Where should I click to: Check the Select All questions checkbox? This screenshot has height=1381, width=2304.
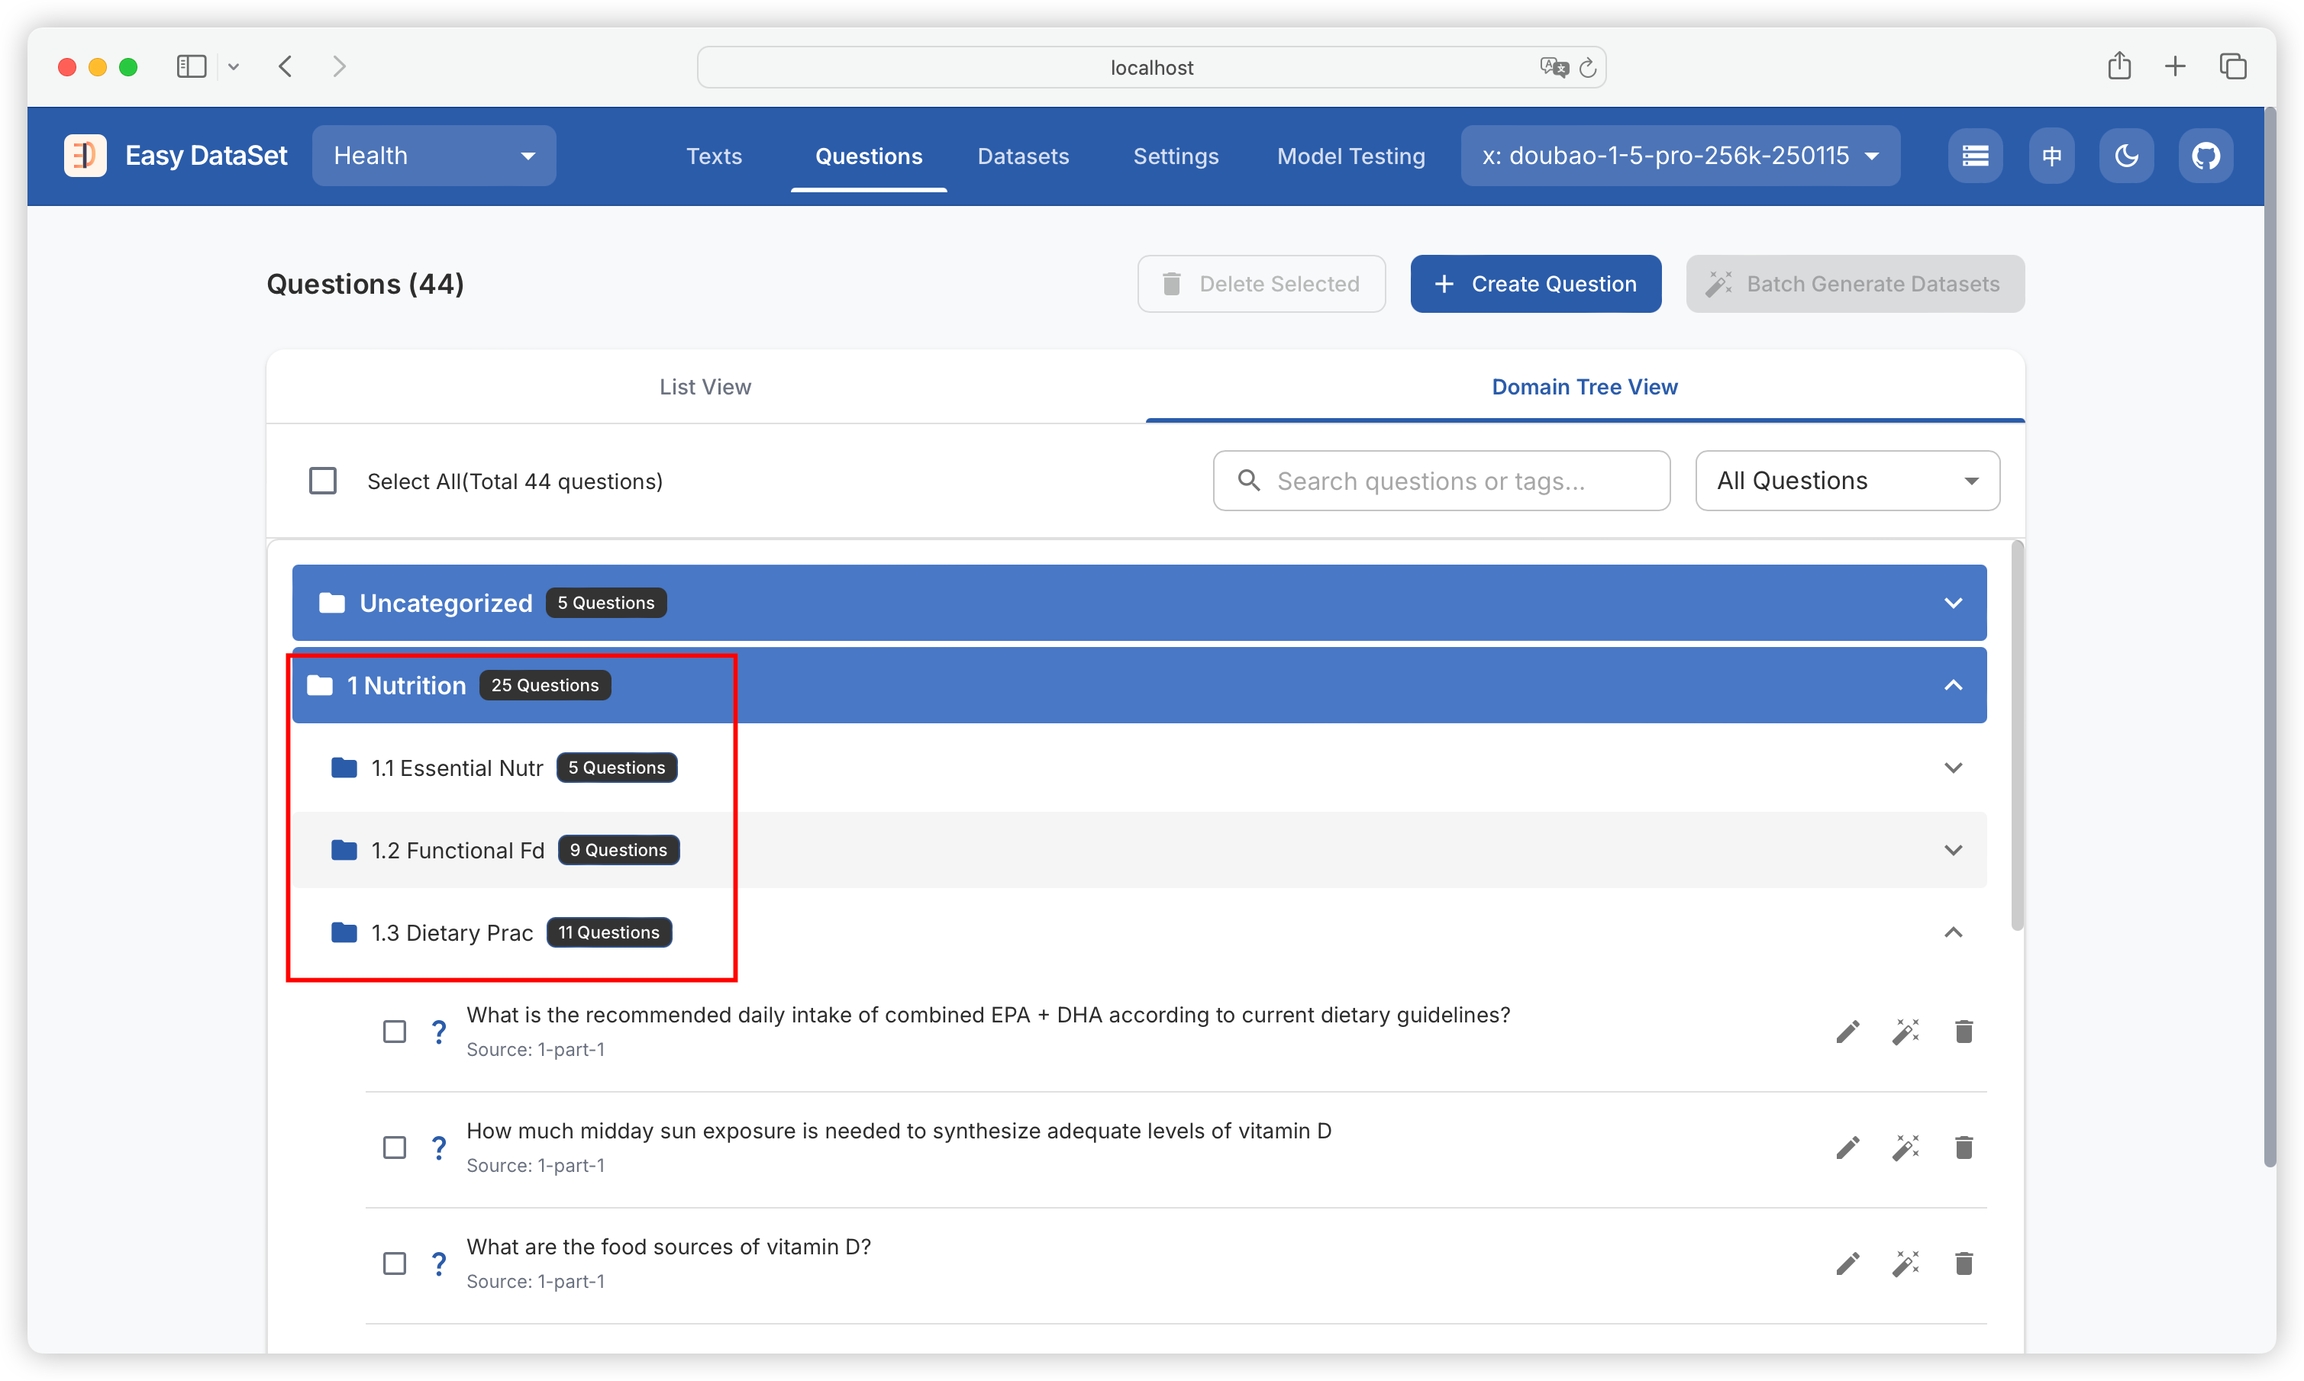pyautogui.click(x=323, y=481)
